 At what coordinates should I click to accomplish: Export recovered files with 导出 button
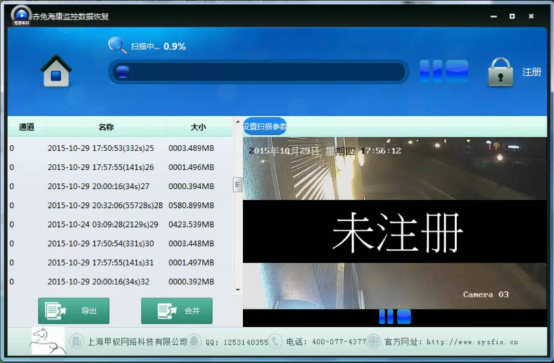point(73,311)
